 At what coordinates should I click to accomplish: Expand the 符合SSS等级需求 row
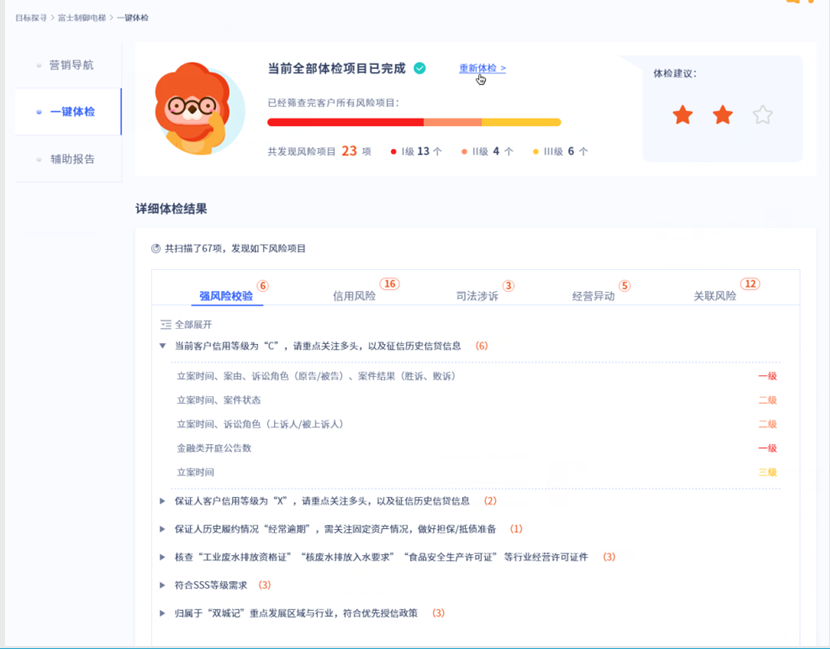pos(163,585)
